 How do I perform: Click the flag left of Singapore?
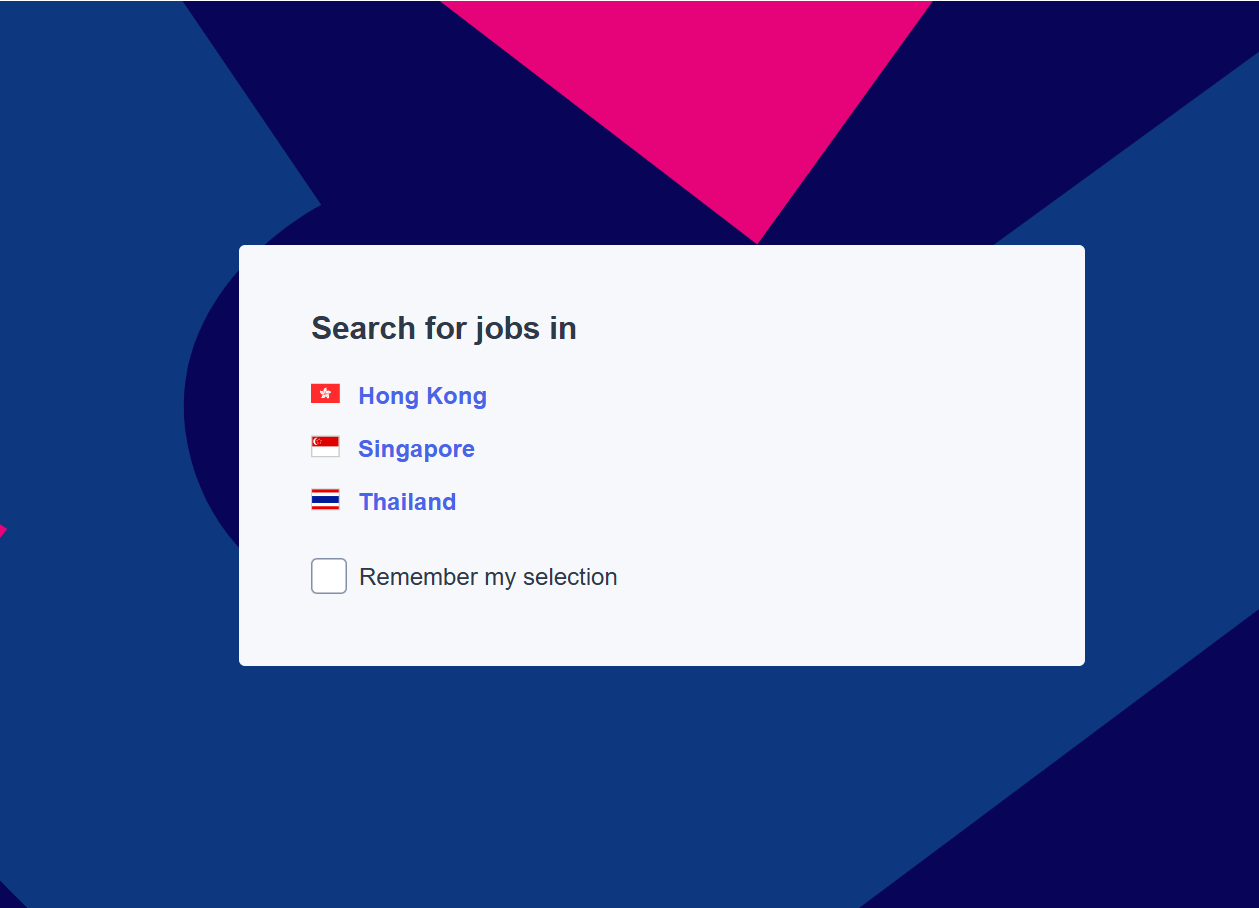click(x=325, y=447)
